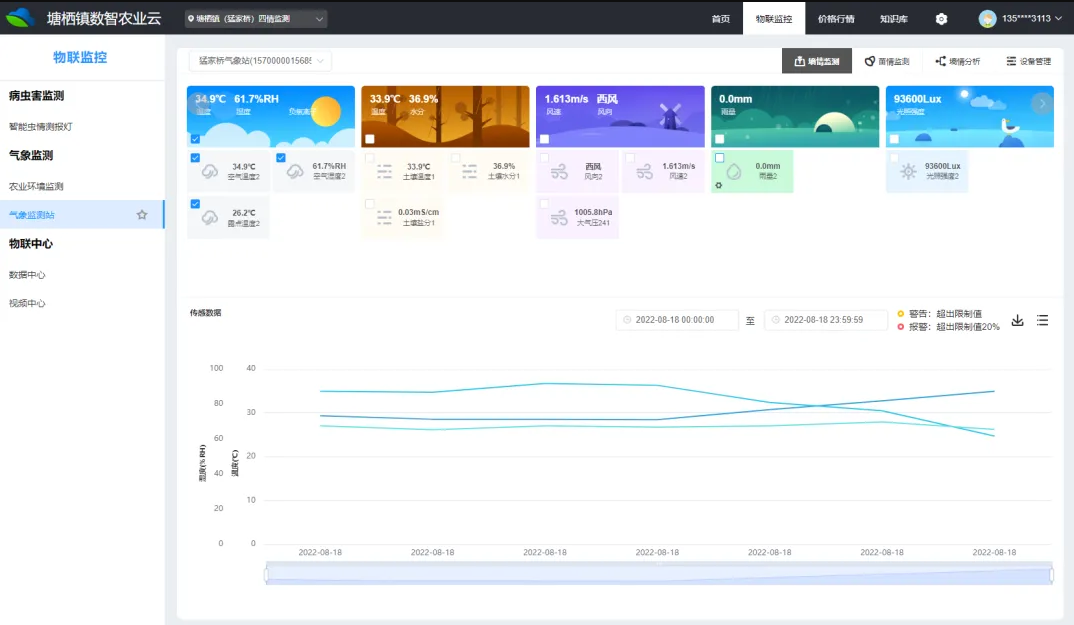Click the next arrow on weather banners
The height and width of the screenshot is (625, 1074).
click(x=1042, y=103)
